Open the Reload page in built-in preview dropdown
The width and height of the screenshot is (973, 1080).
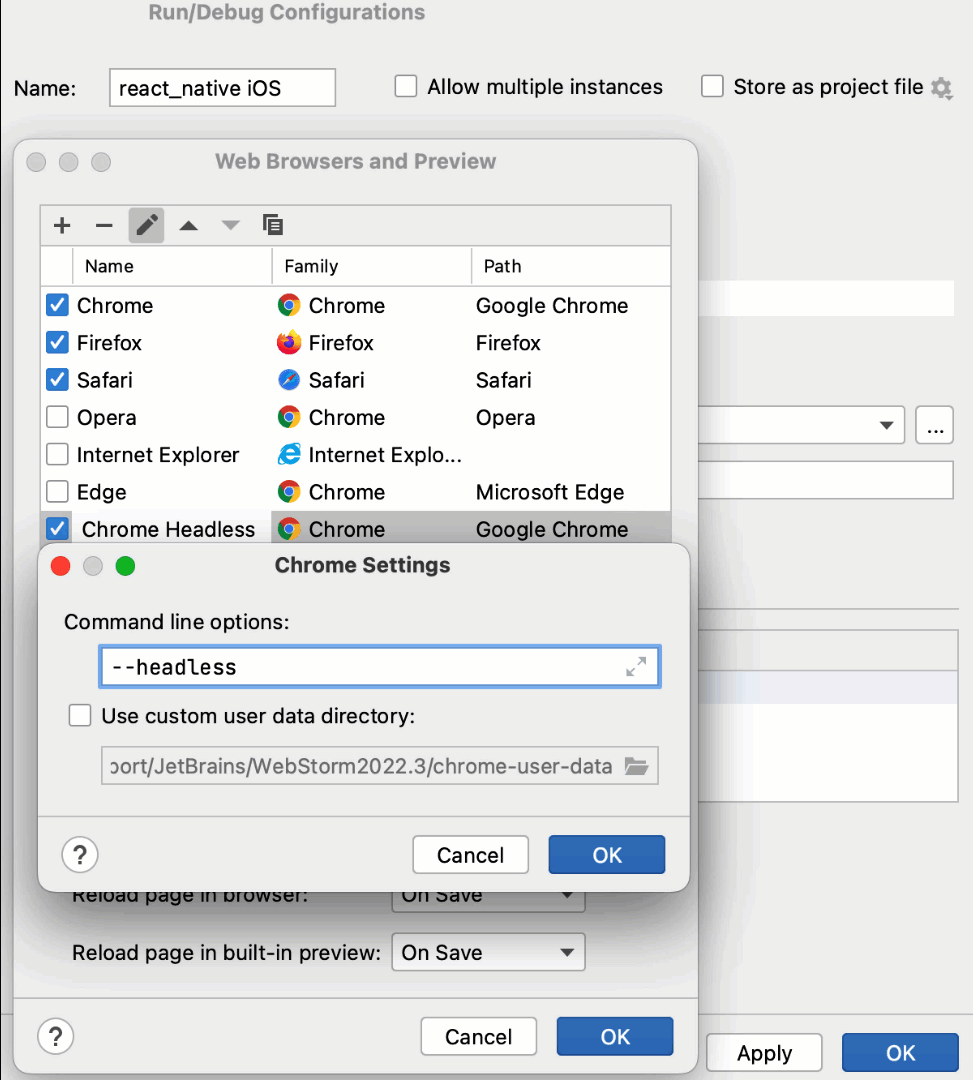(487, 952)
